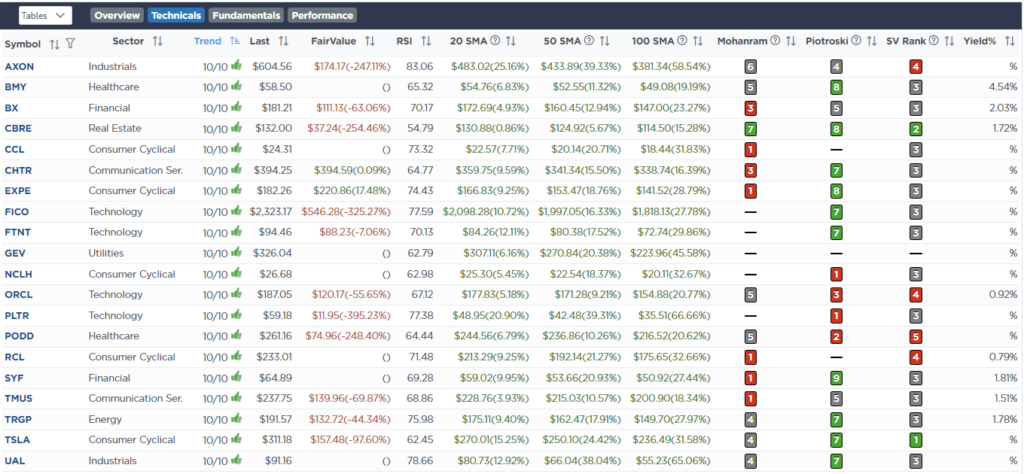The width and height of the screenshot is (1024, 474).
Task: Click the thumbs-up trend icon for PLTR
Action: click(x=237, y=316)
